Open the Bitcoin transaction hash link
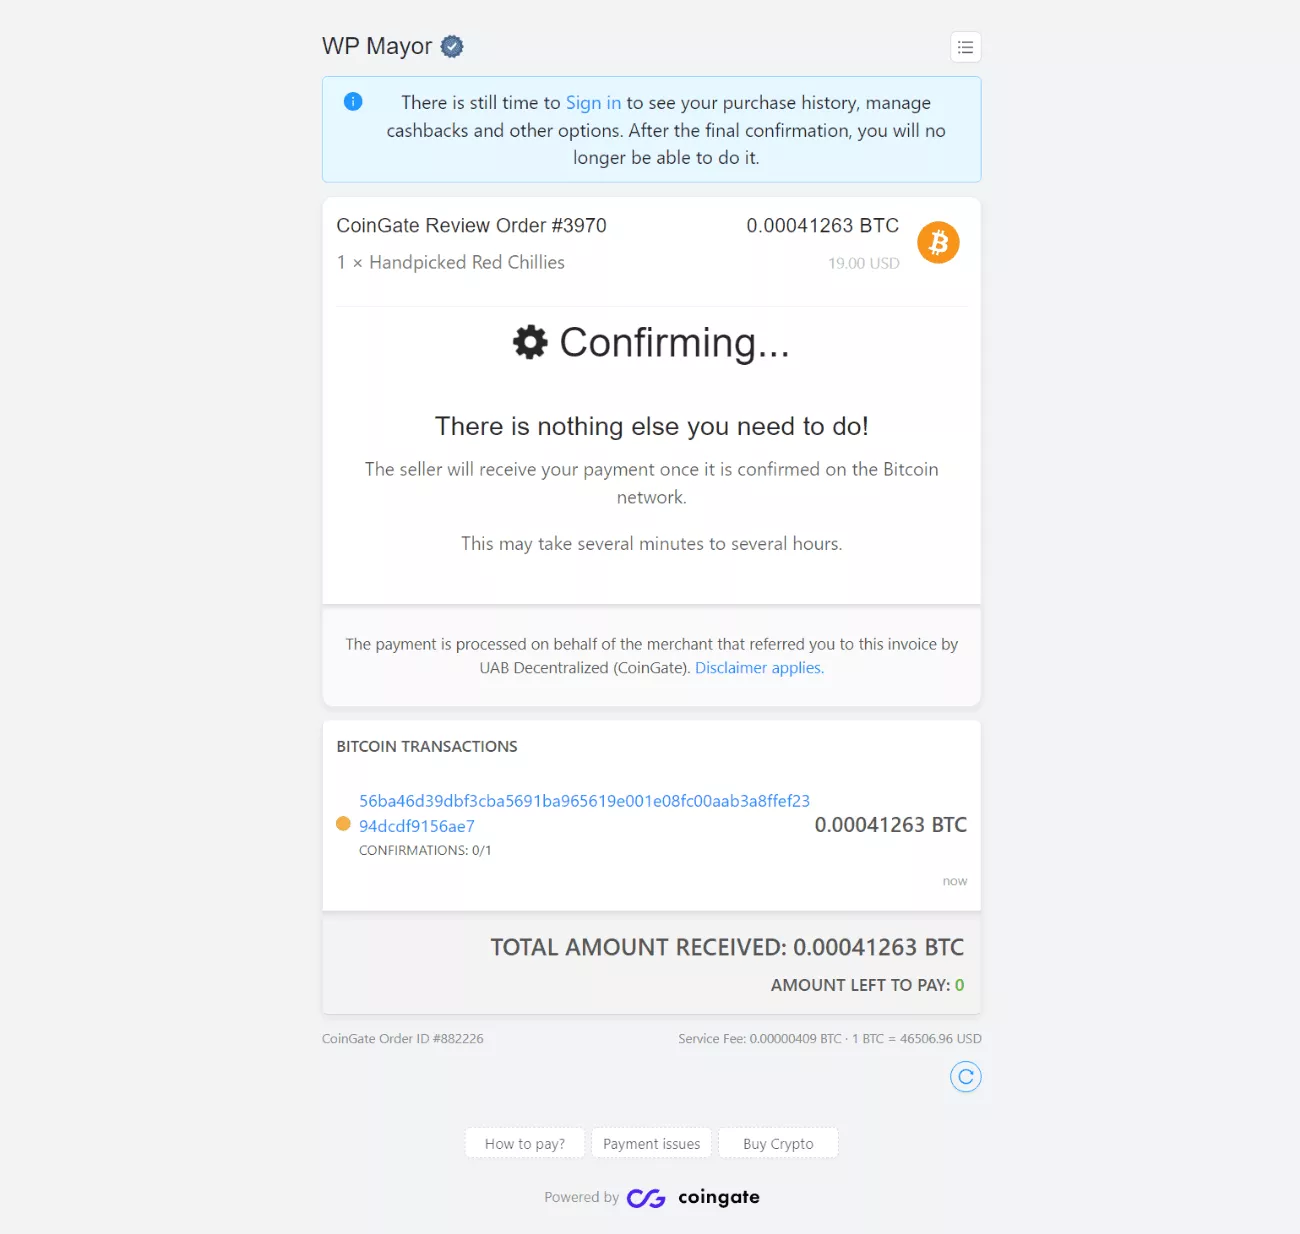This screenshot has width=1300, height=1234. (584, 813)
